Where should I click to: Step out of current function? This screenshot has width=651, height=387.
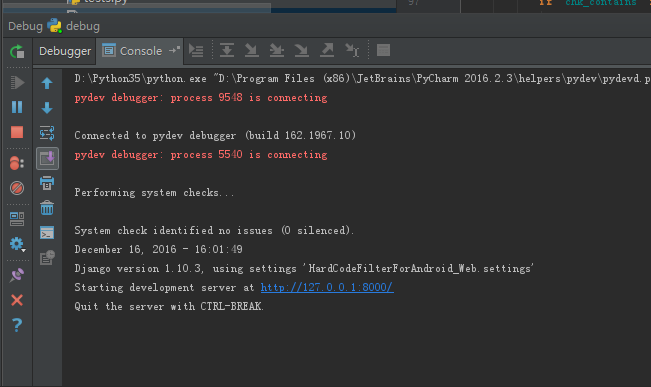(327, 50)
